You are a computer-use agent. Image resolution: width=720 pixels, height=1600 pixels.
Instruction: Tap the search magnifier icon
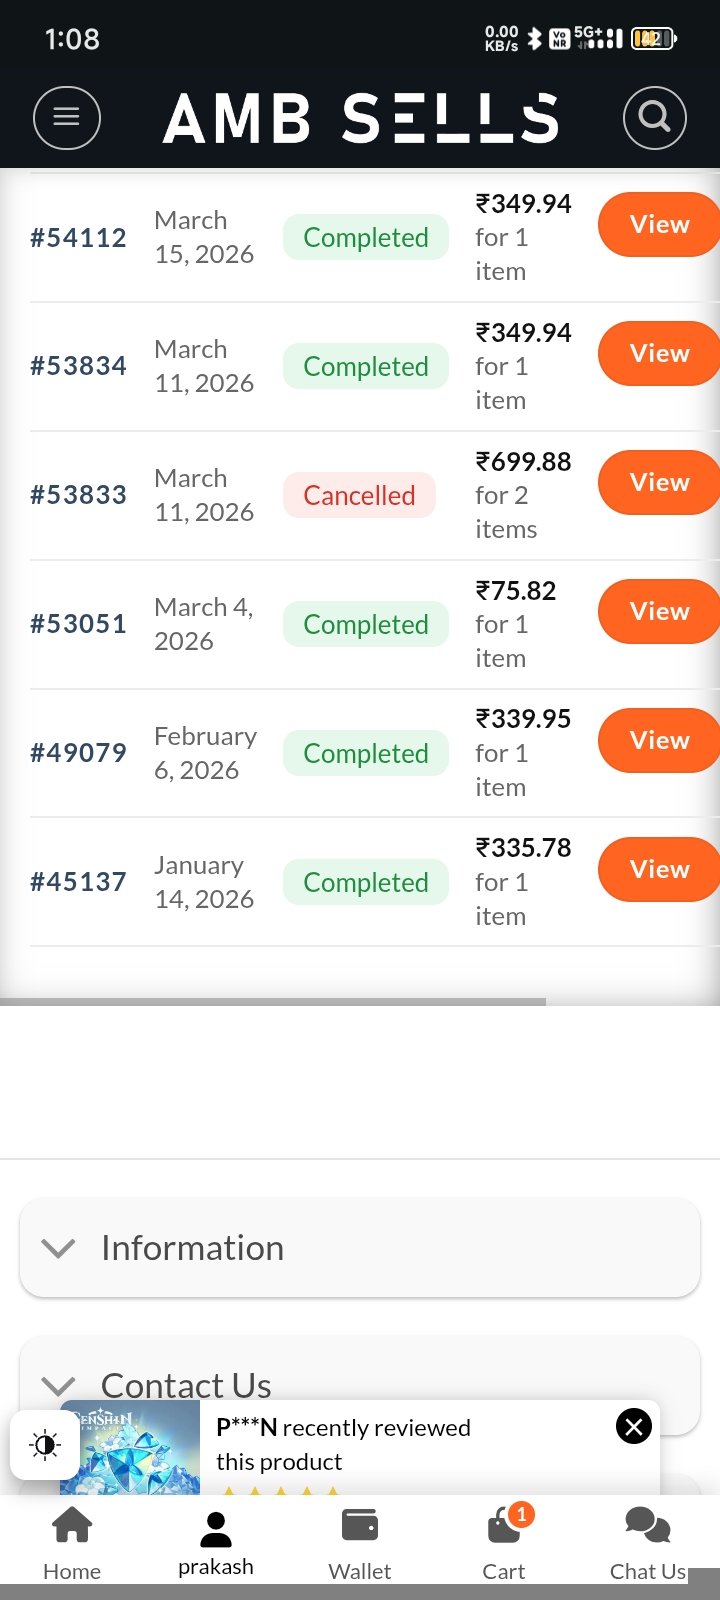(654, 118)
